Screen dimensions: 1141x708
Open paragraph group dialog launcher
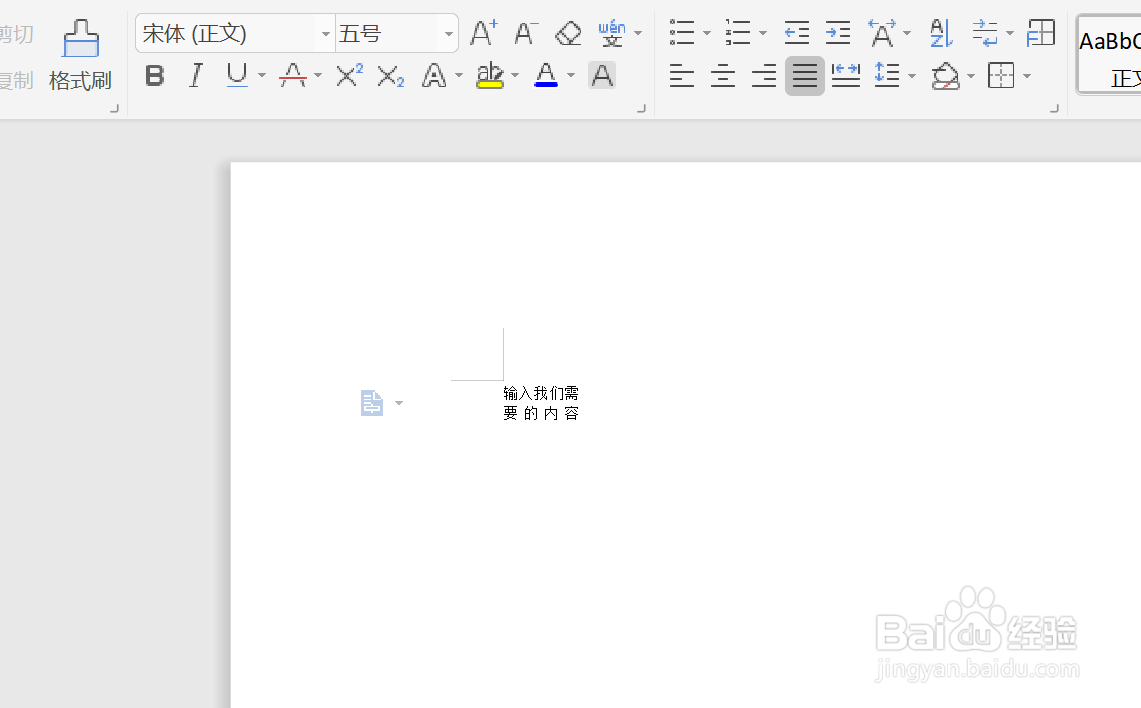pyautogui.click(x=1054, y=108)
